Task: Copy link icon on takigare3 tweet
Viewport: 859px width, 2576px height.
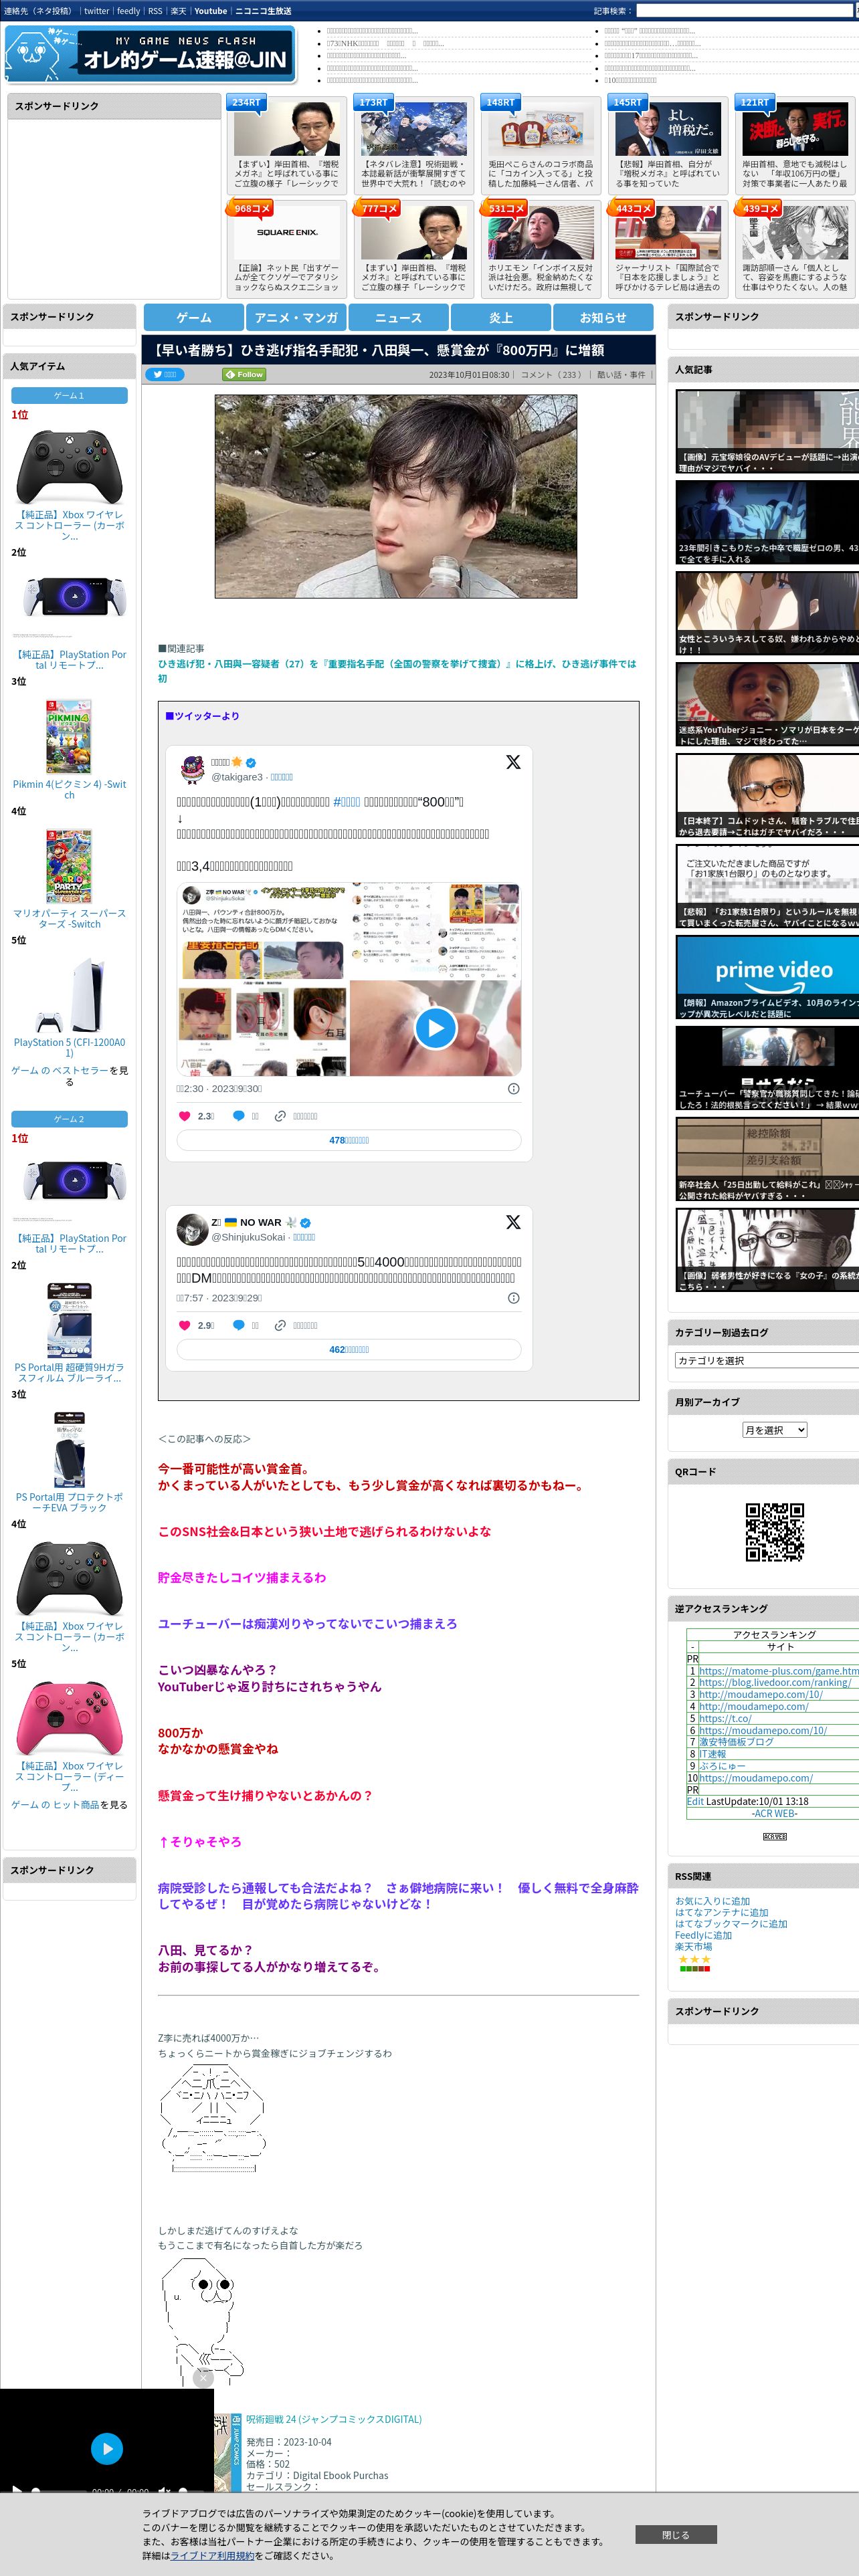Action: pos(281,1116)
